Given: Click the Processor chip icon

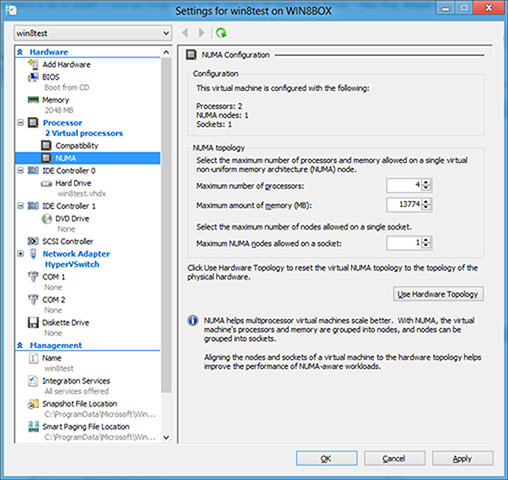Looking at the screenshot, I should click(33, 123).
